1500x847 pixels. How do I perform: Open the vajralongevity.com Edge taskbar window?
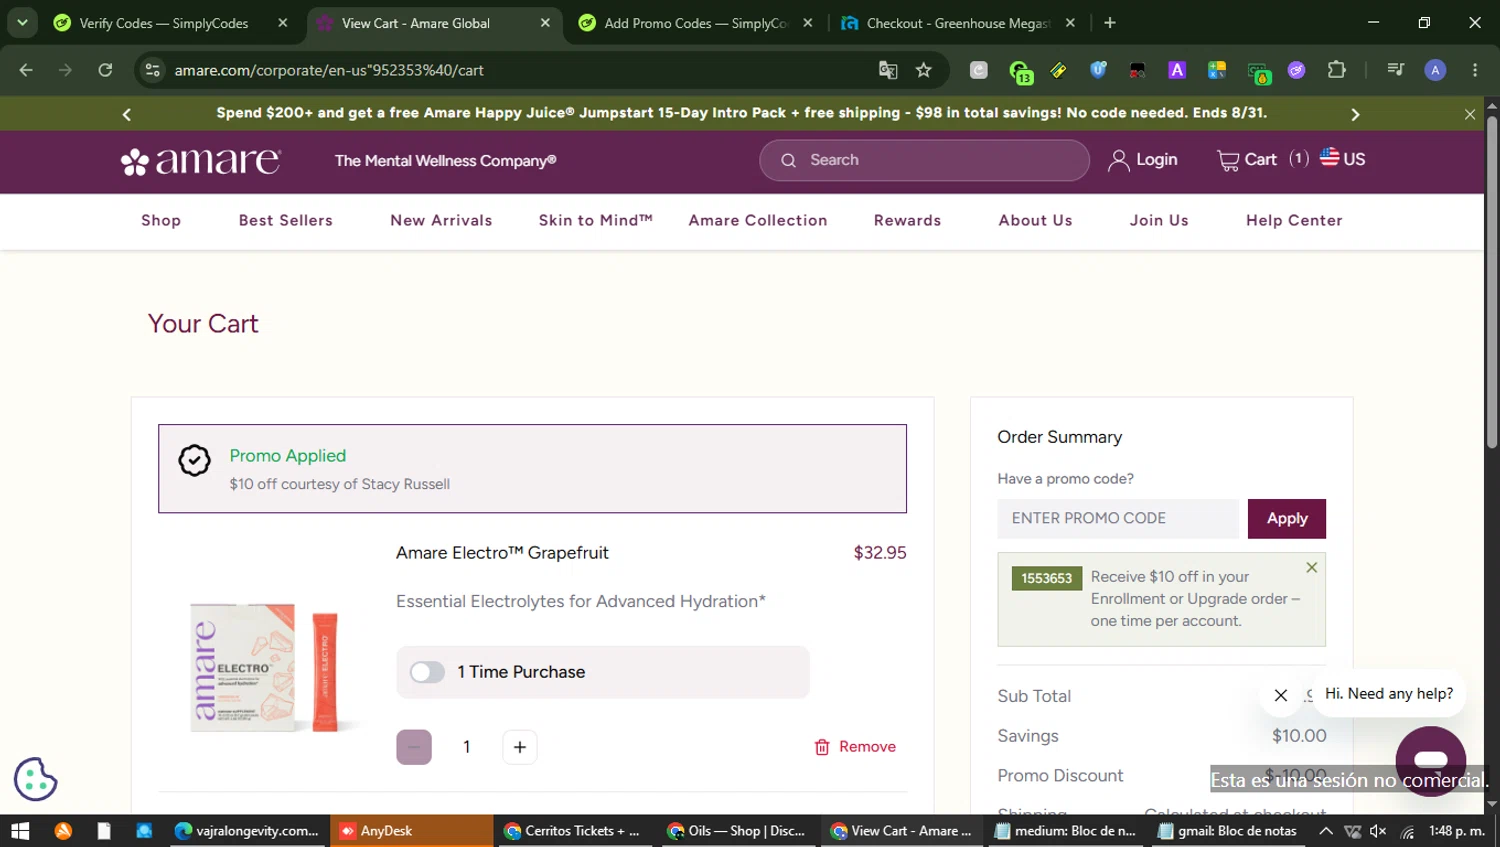(x=246, y=831)
